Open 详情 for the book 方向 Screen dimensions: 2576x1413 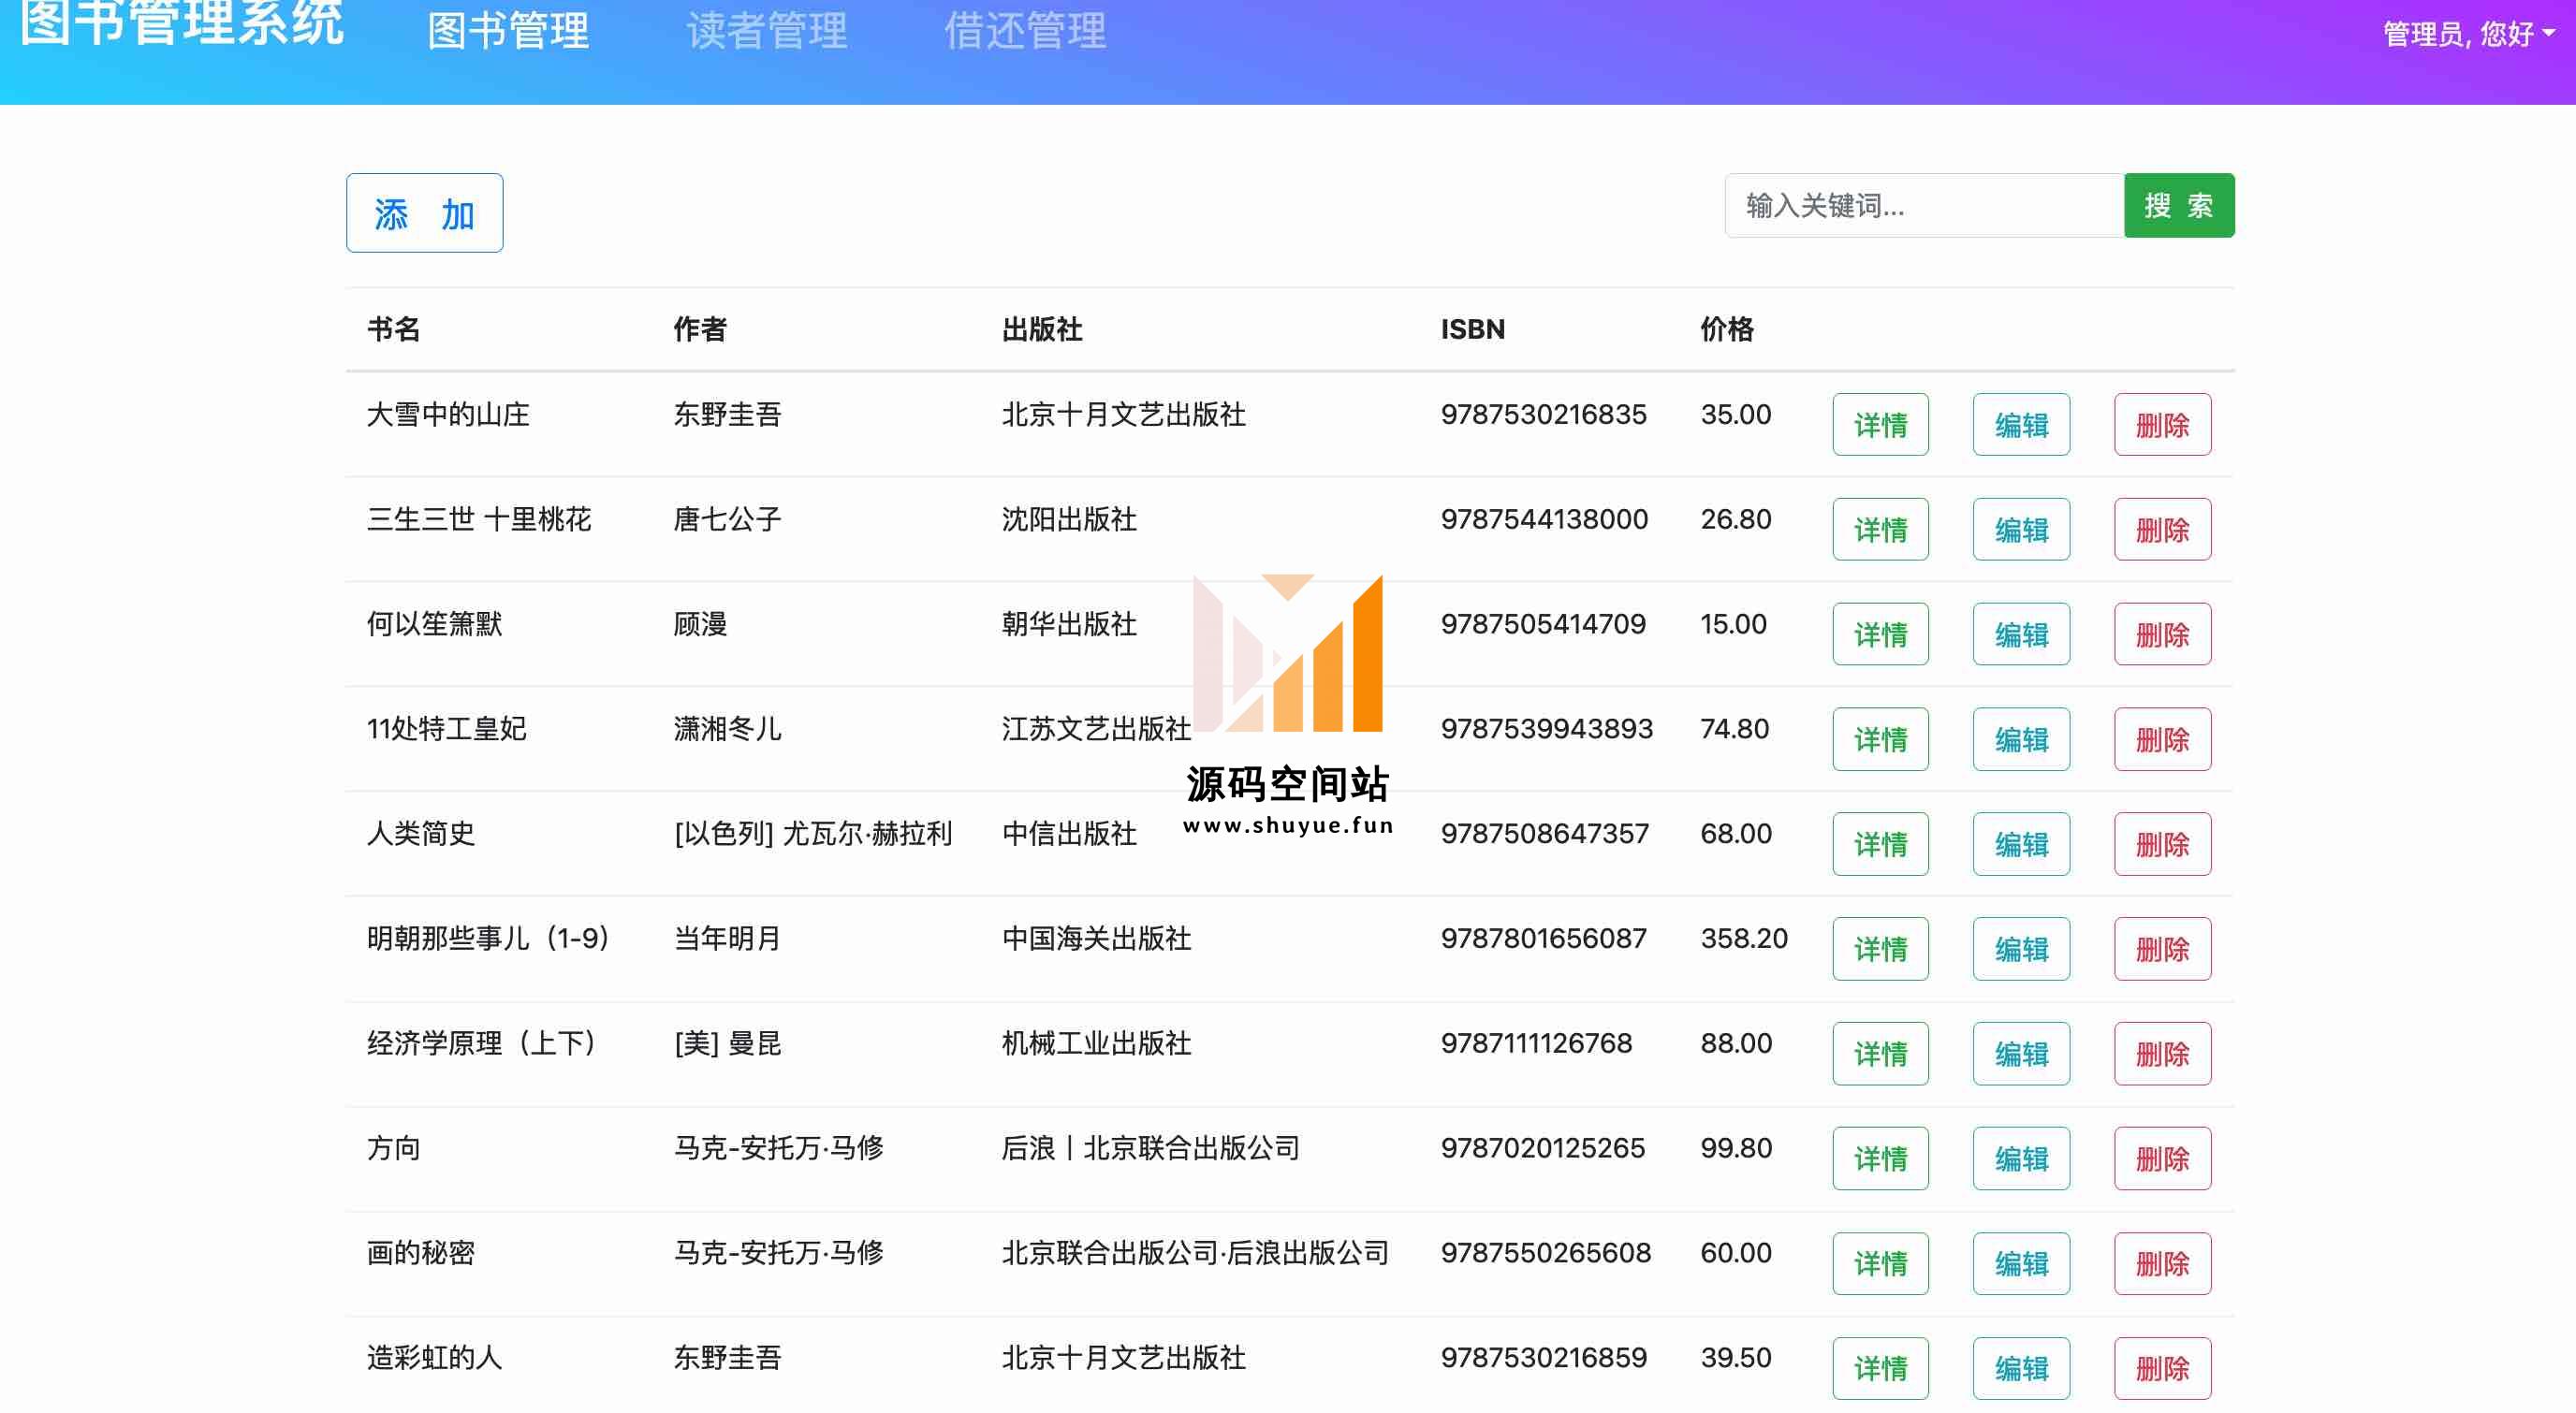(1880, 1158)
